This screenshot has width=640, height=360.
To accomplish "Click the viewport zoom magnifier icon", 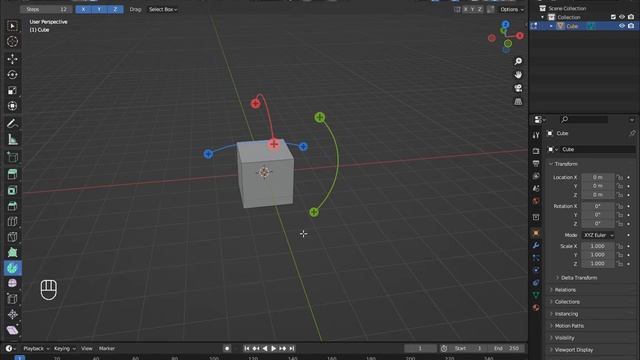I will (x=518, y=61).
